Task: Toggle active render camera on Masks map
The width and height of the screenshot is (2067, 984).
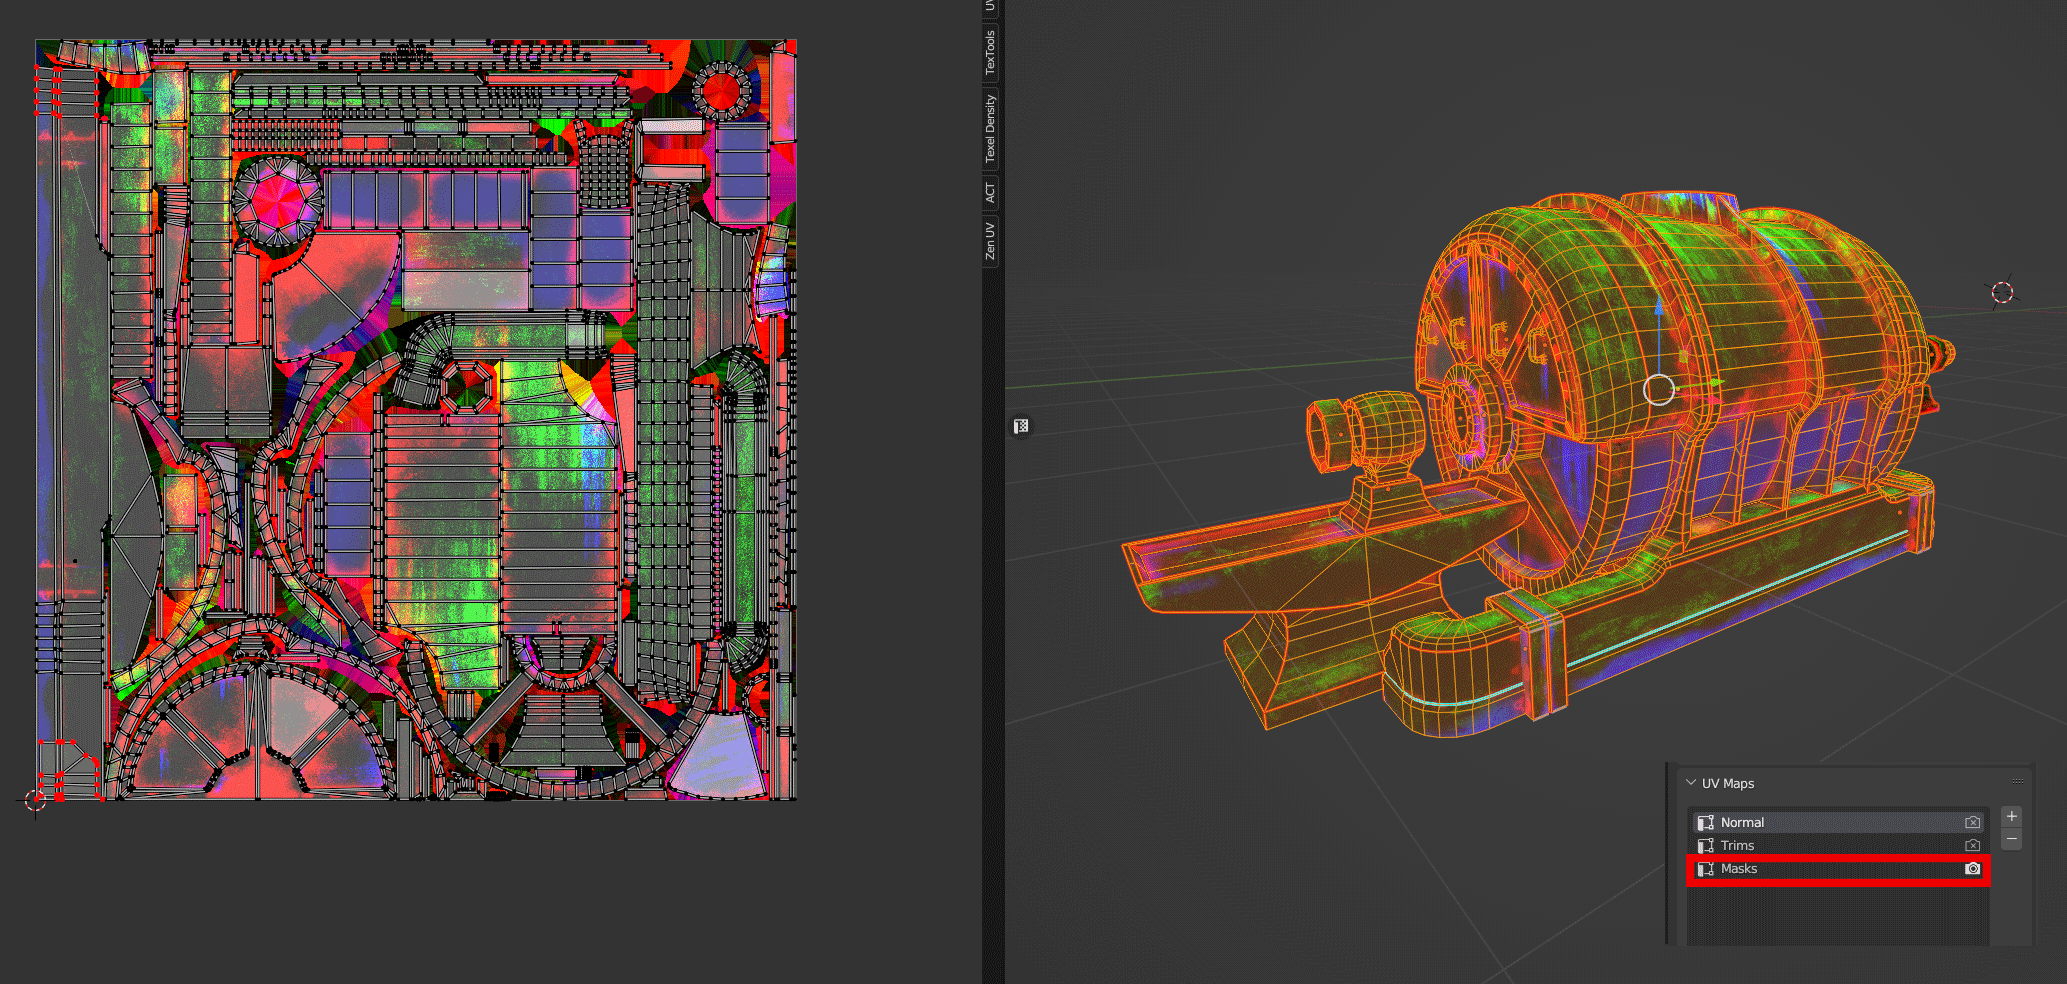Action: pyautogui.click(x=1972, y=869)
